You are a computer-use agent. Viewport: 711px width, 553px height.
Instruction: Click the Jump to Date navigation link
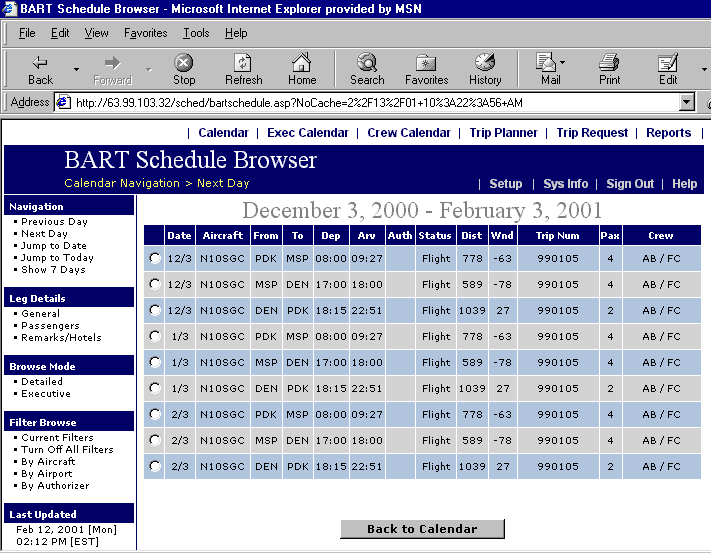(x=54, y=246)
